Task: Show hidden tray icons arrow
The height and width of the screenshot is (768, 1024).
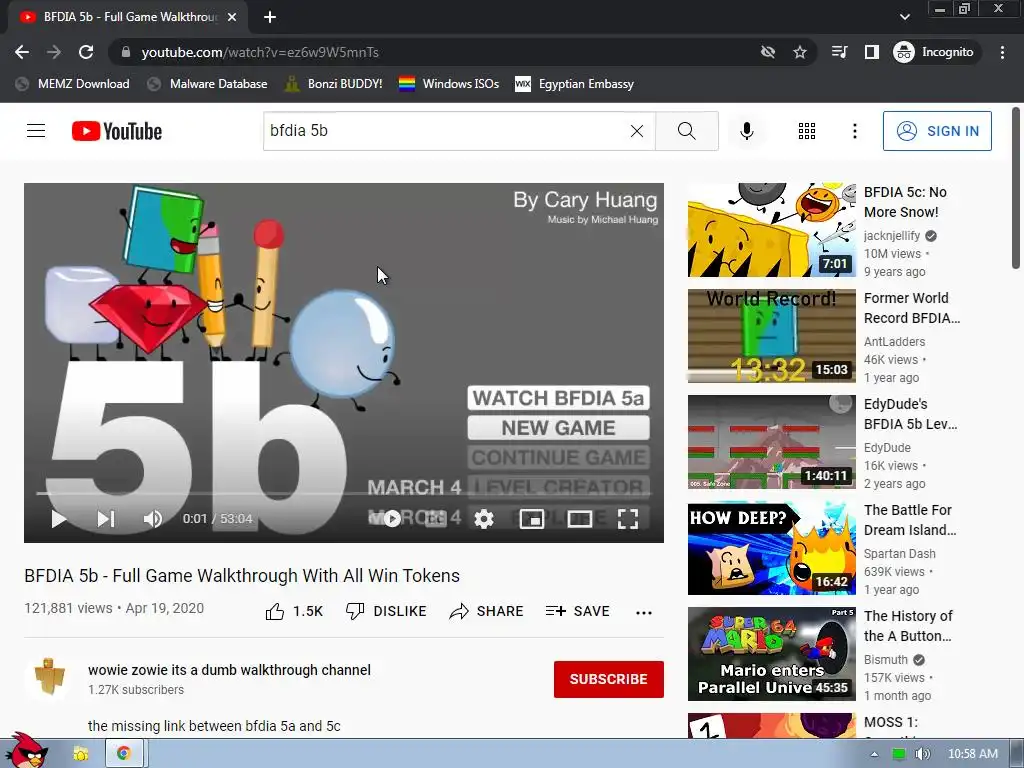Action: [x=874, y=754]
